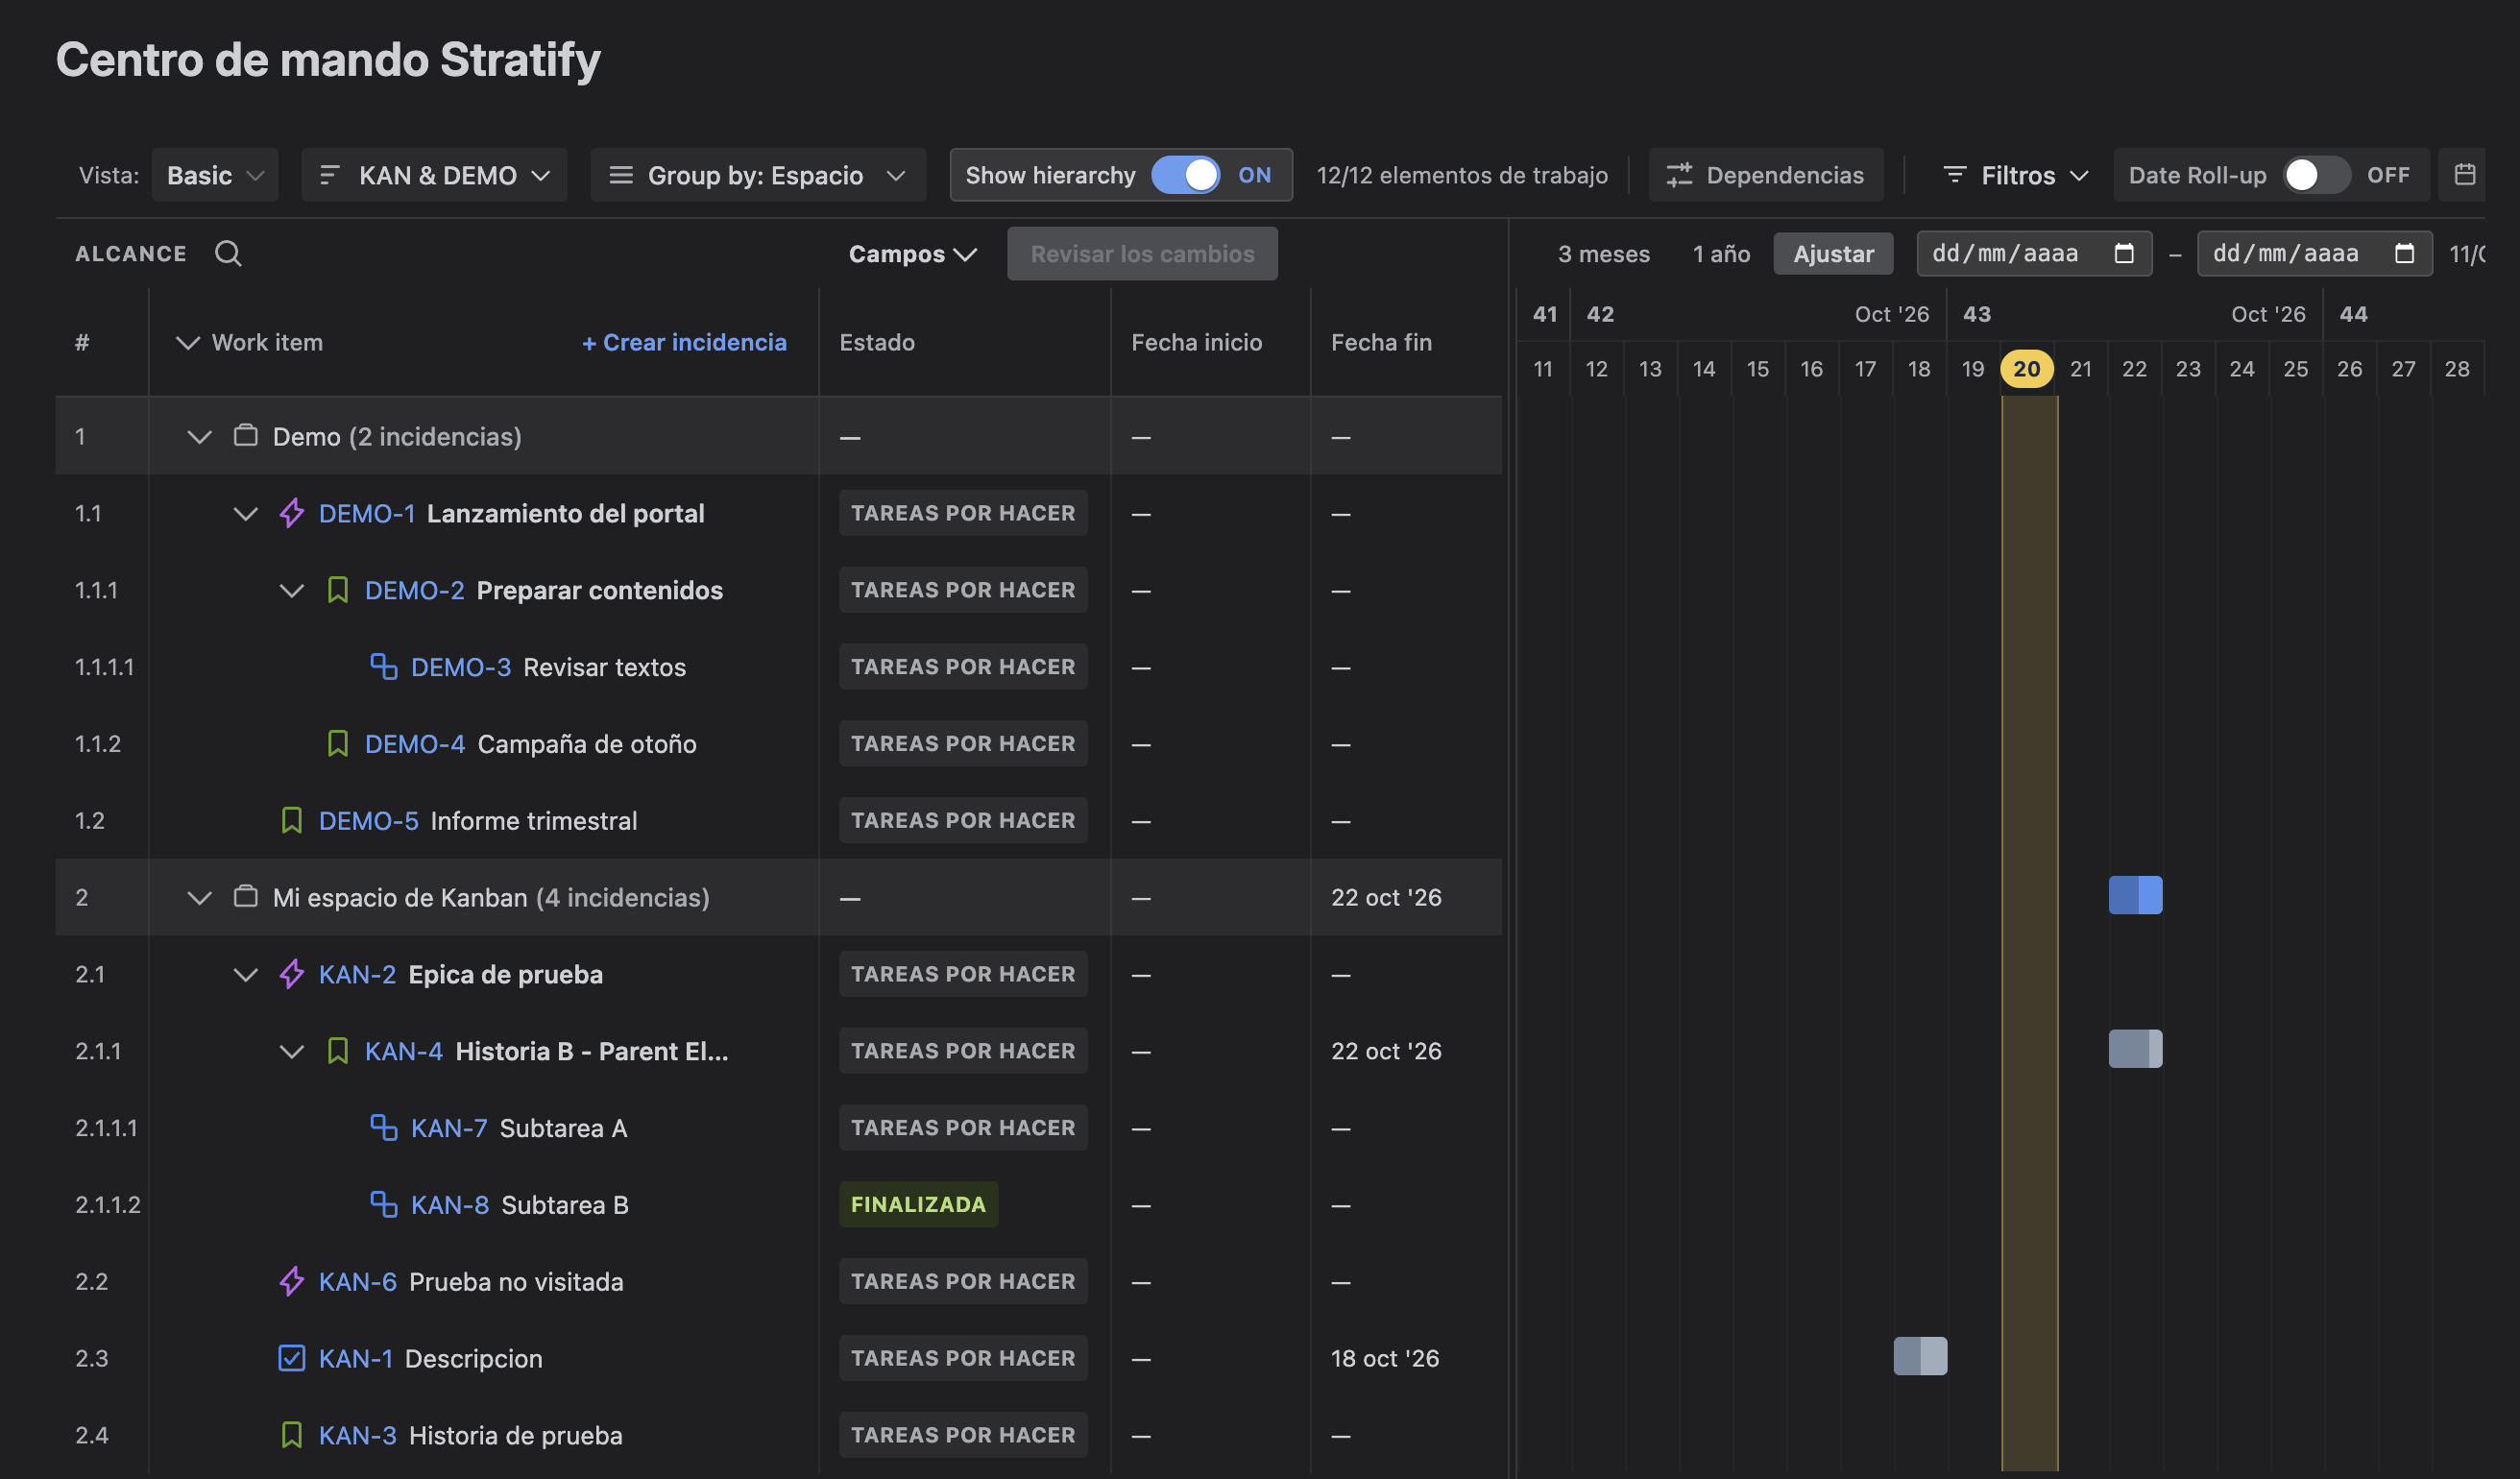Click the Crear incidencia link

pyautogui.click(x=684, y=343)
